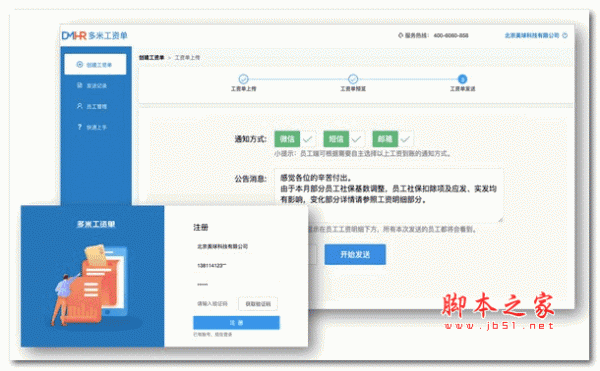The height and width of the screenshot is (371, 600).
Task: Toggle the 邮箱 notification option
Action: tap(393, 139)
